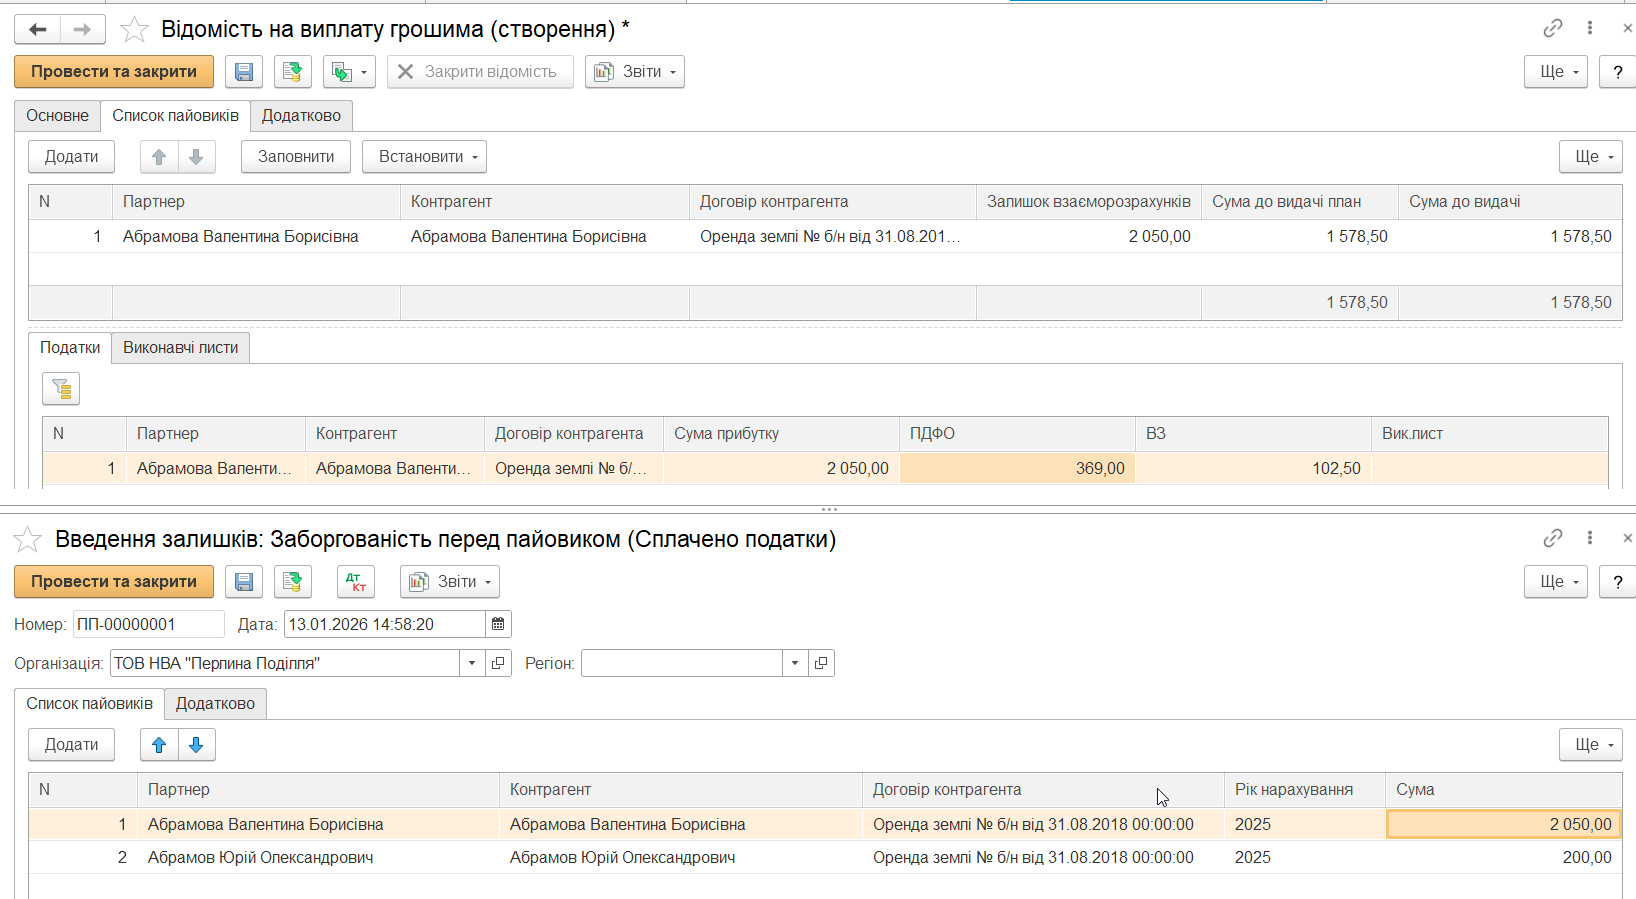Open the Звіти dropdown in Введення залишків
1636x899 pixels.
tap(450, 582)
